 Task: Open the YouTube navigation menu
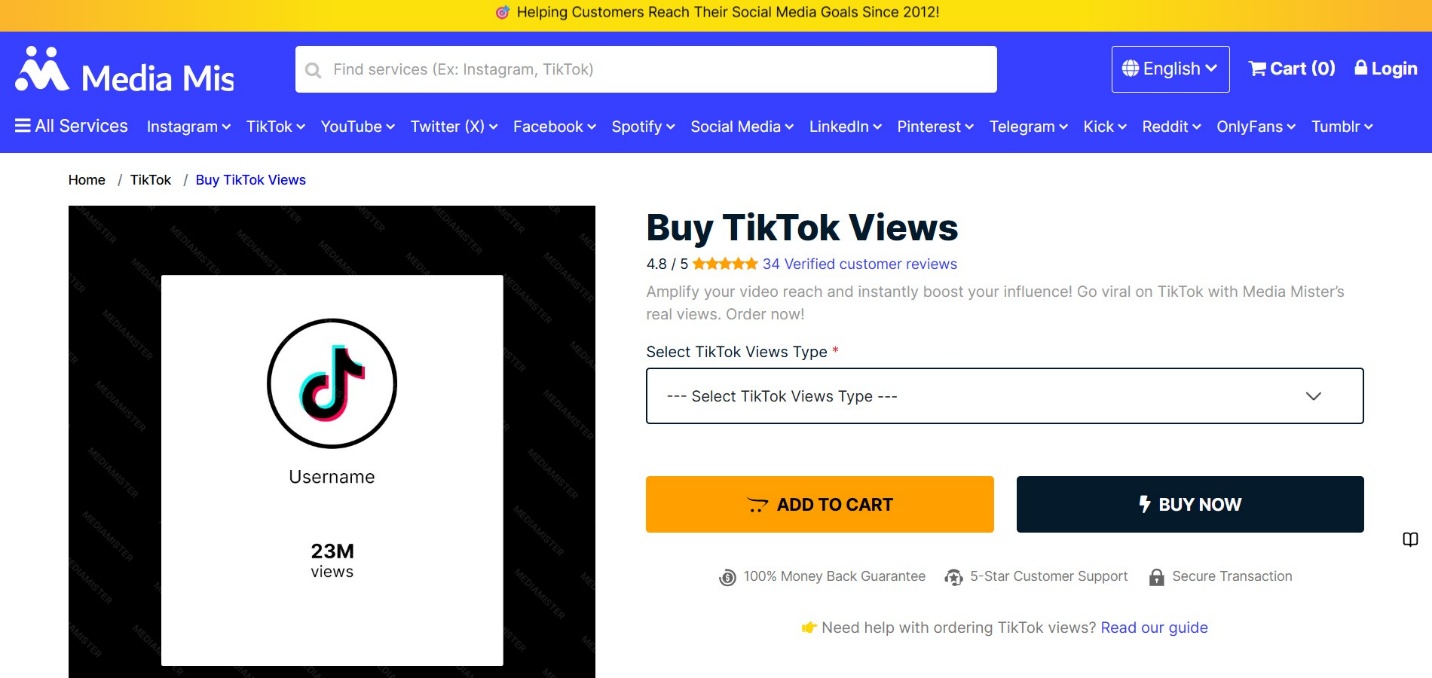click(x=358, y=127)
